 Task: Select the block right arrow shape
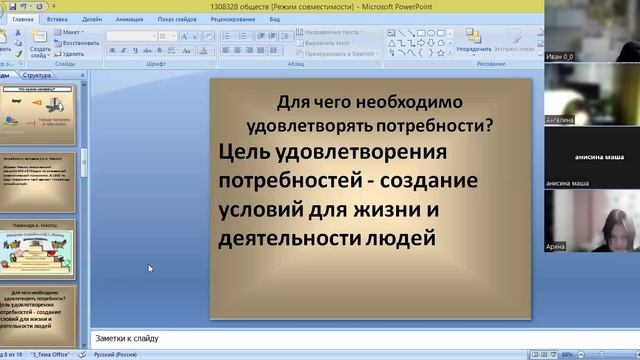pos(421,43)
